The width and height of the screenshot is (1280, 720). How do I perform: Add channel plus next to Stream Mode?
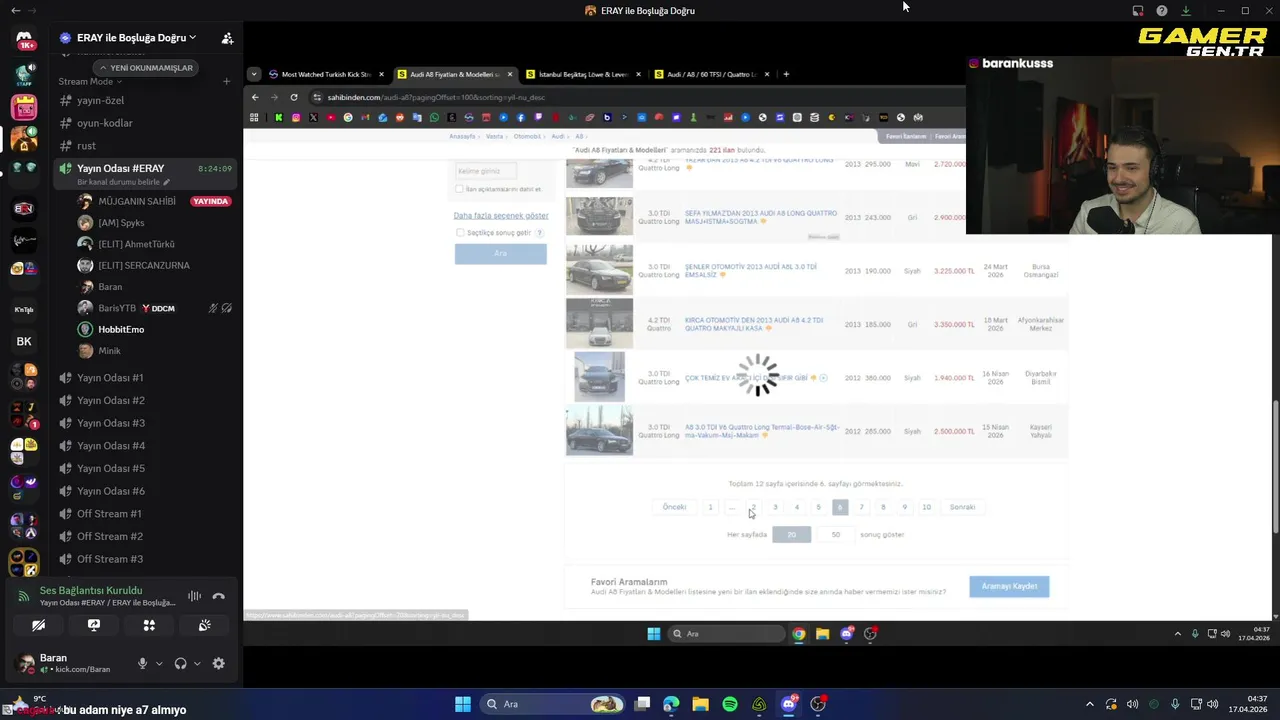(226, 81)
